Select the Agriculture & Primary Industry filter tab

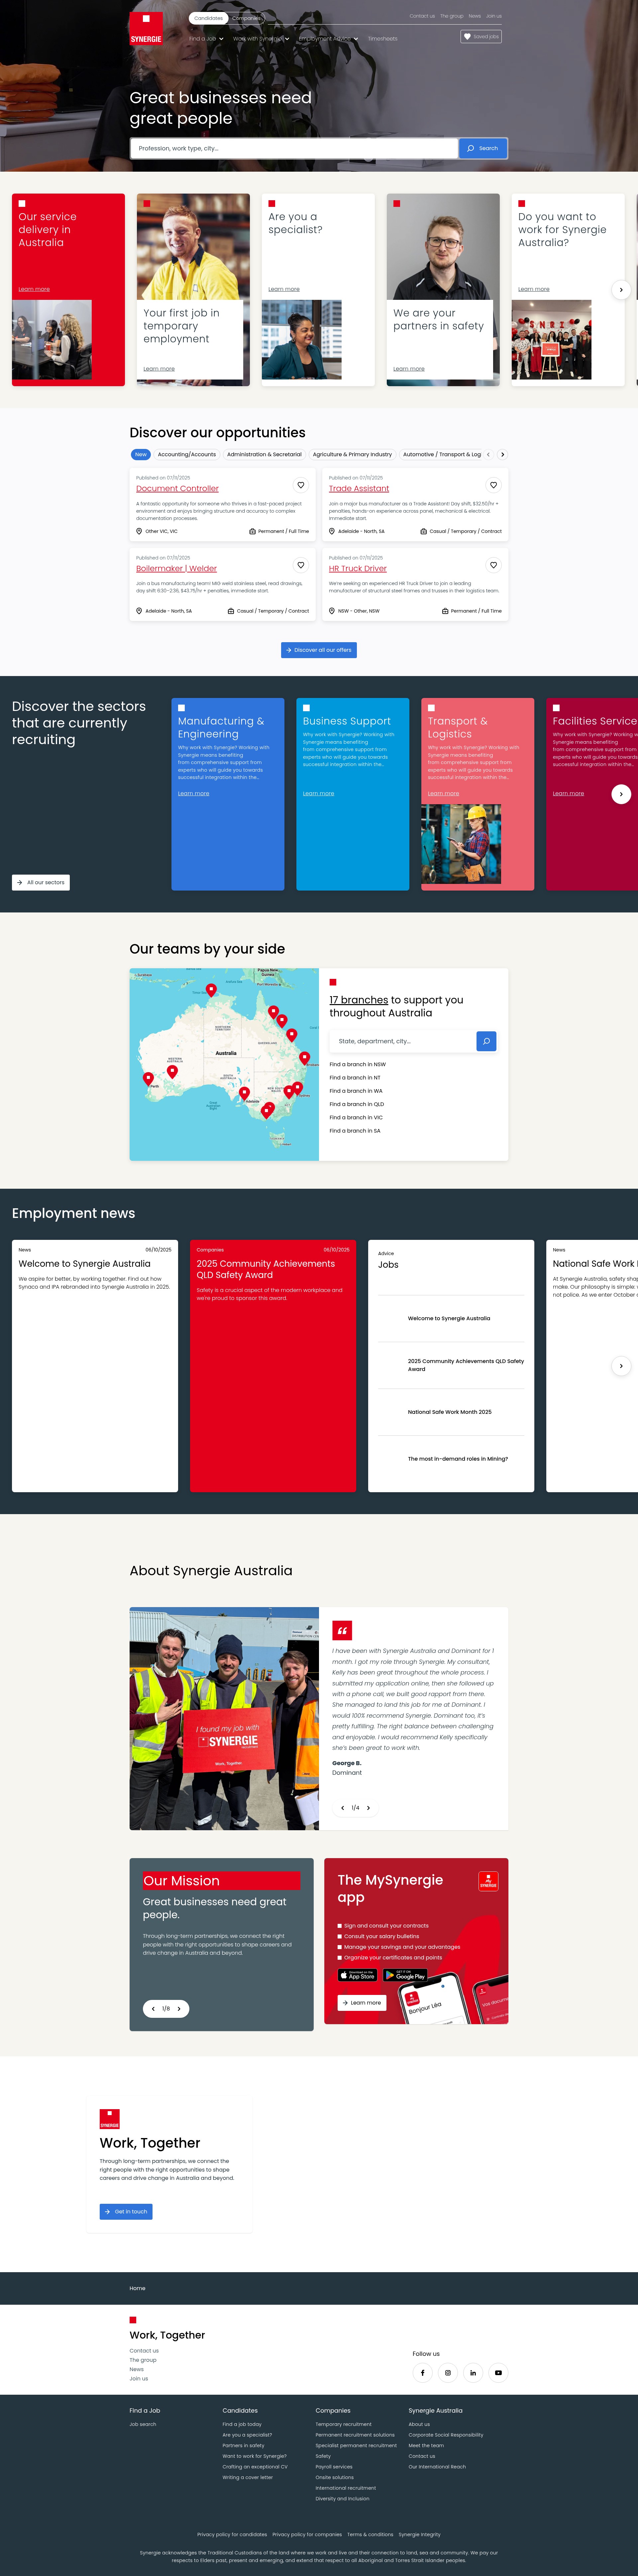352,454
